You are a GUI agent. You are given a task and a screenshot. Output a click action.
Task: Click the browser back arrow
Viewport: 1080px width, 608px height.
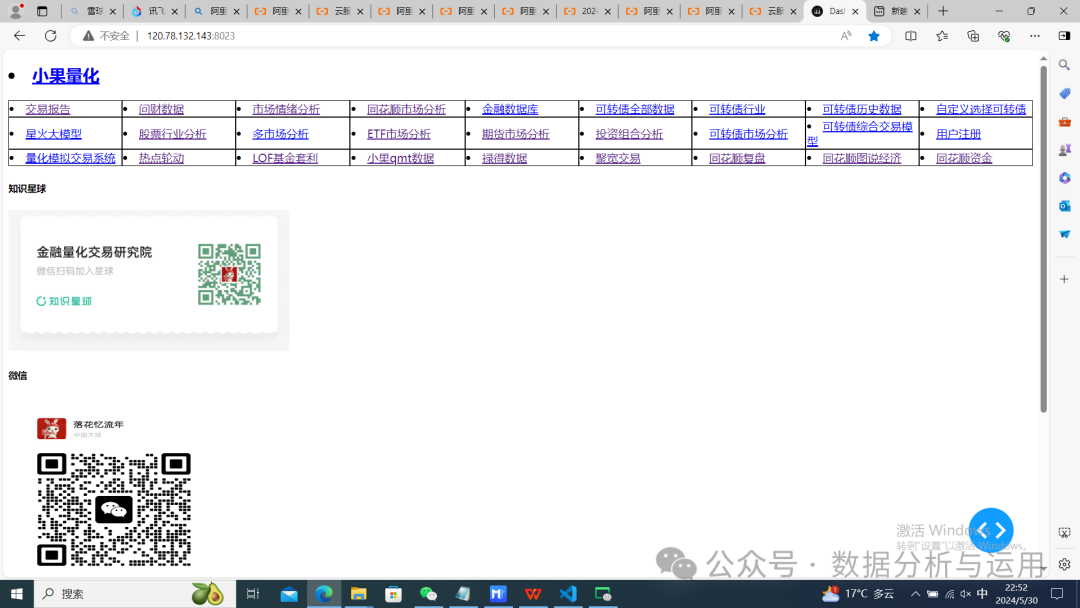[19, 36]
